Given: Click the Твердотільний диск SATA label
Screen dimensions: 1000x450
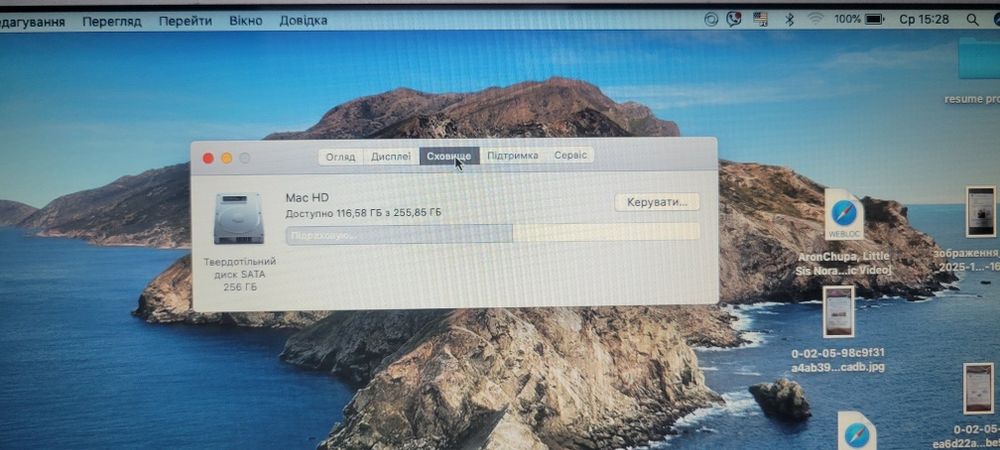Looking at the screenshot, I should [240, 268].
